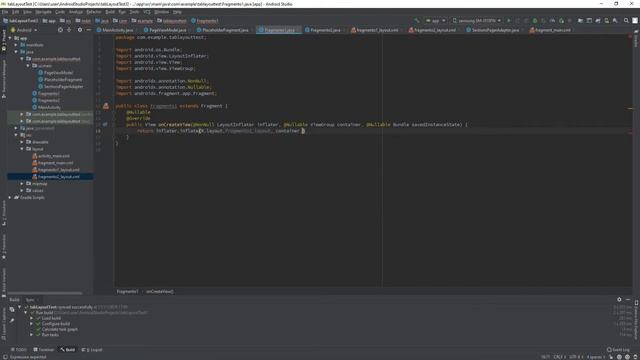Open the File menu

tap(5, 12)
